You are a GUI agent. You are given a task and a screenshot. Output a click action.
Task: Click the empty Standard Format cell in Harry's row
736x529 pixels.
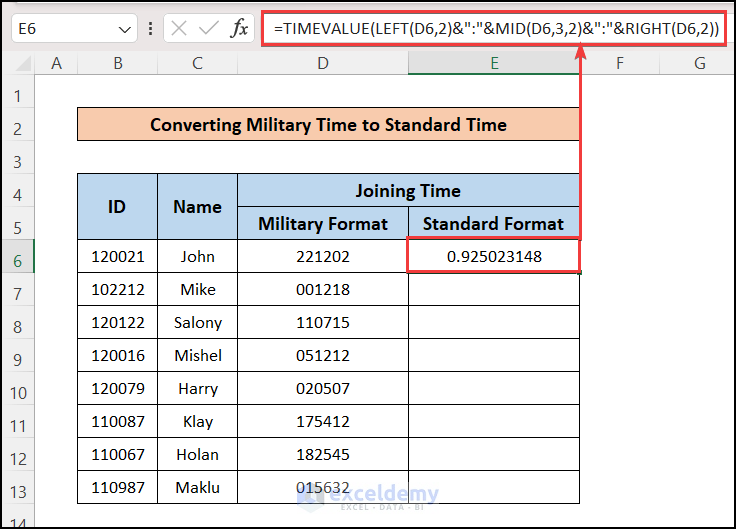click(494, 388)
